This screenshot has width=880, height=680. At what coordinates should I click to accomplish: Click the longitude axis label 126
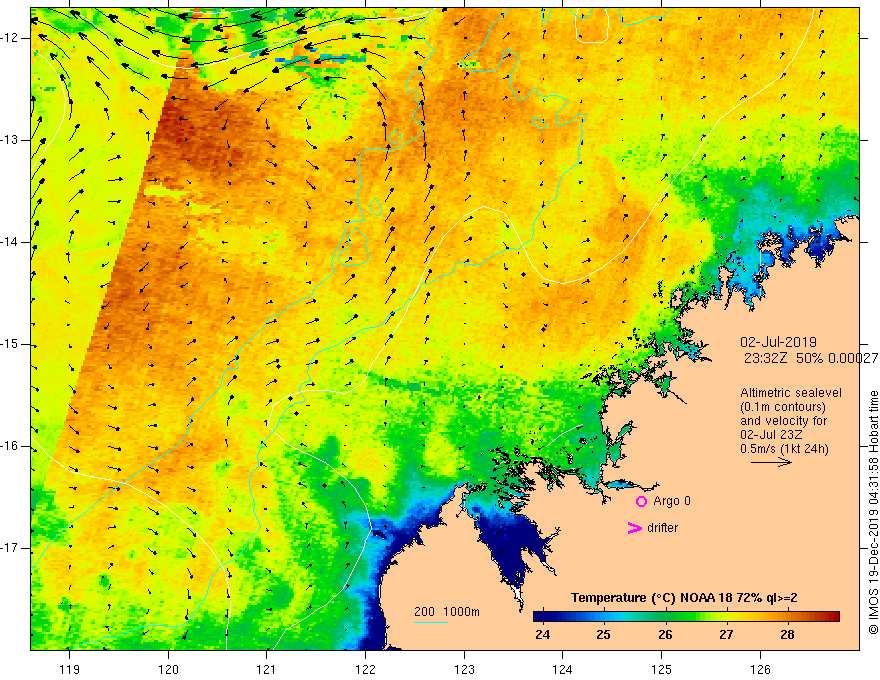point(760,669)
